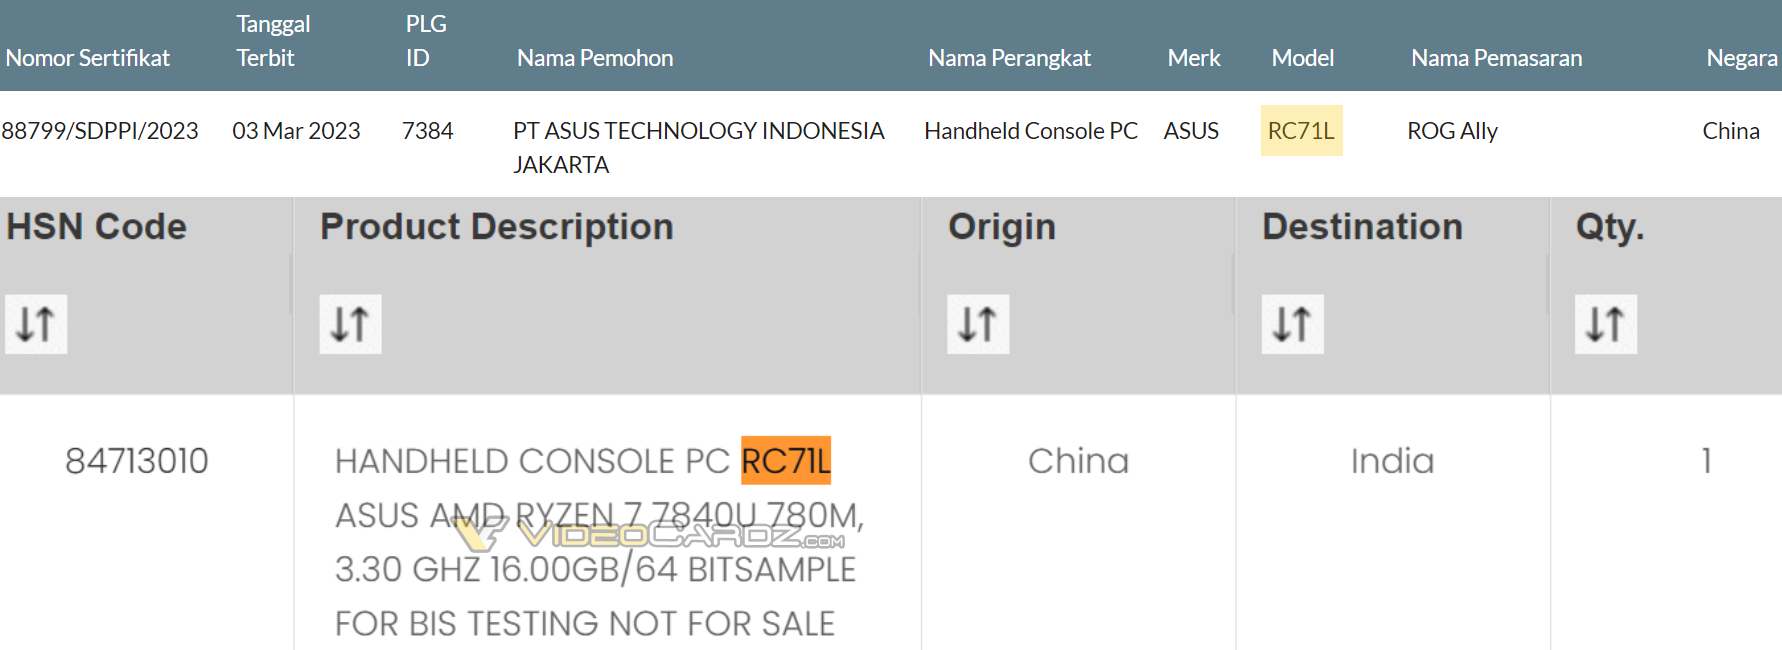Screen dimensions: 1782x650
Task: Click the Nama Pemasaran column header
Action: [x=1496, y=57]
